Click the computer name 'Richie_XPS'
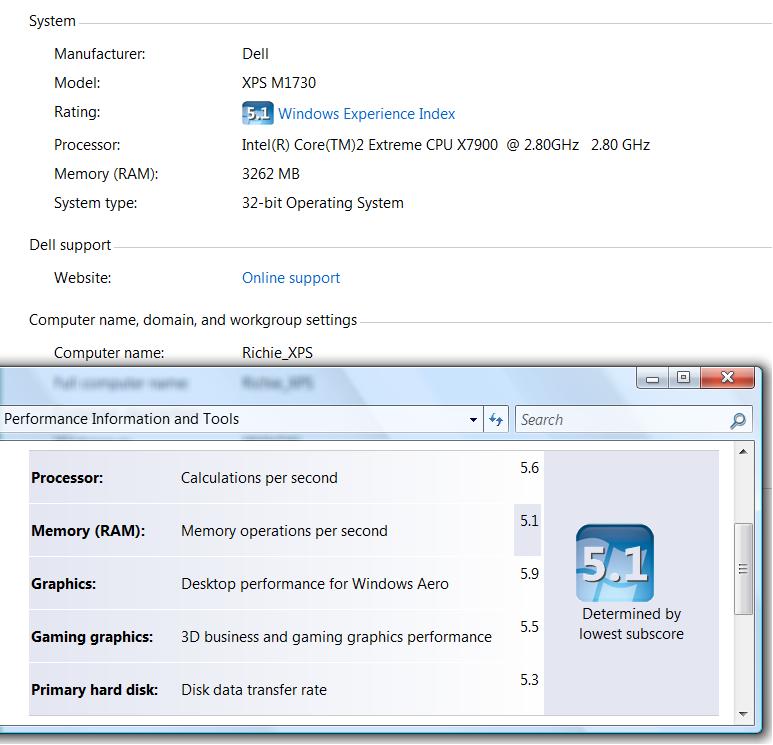Viewport: 773px width, 745px height. pyautogui.click(x=277, y=353)
